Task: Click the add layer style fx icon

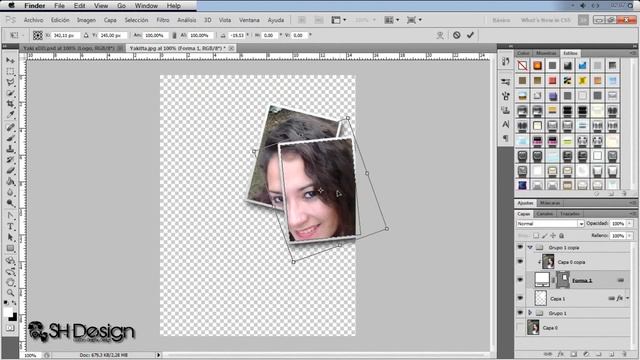Action: [x=560, y=354]
